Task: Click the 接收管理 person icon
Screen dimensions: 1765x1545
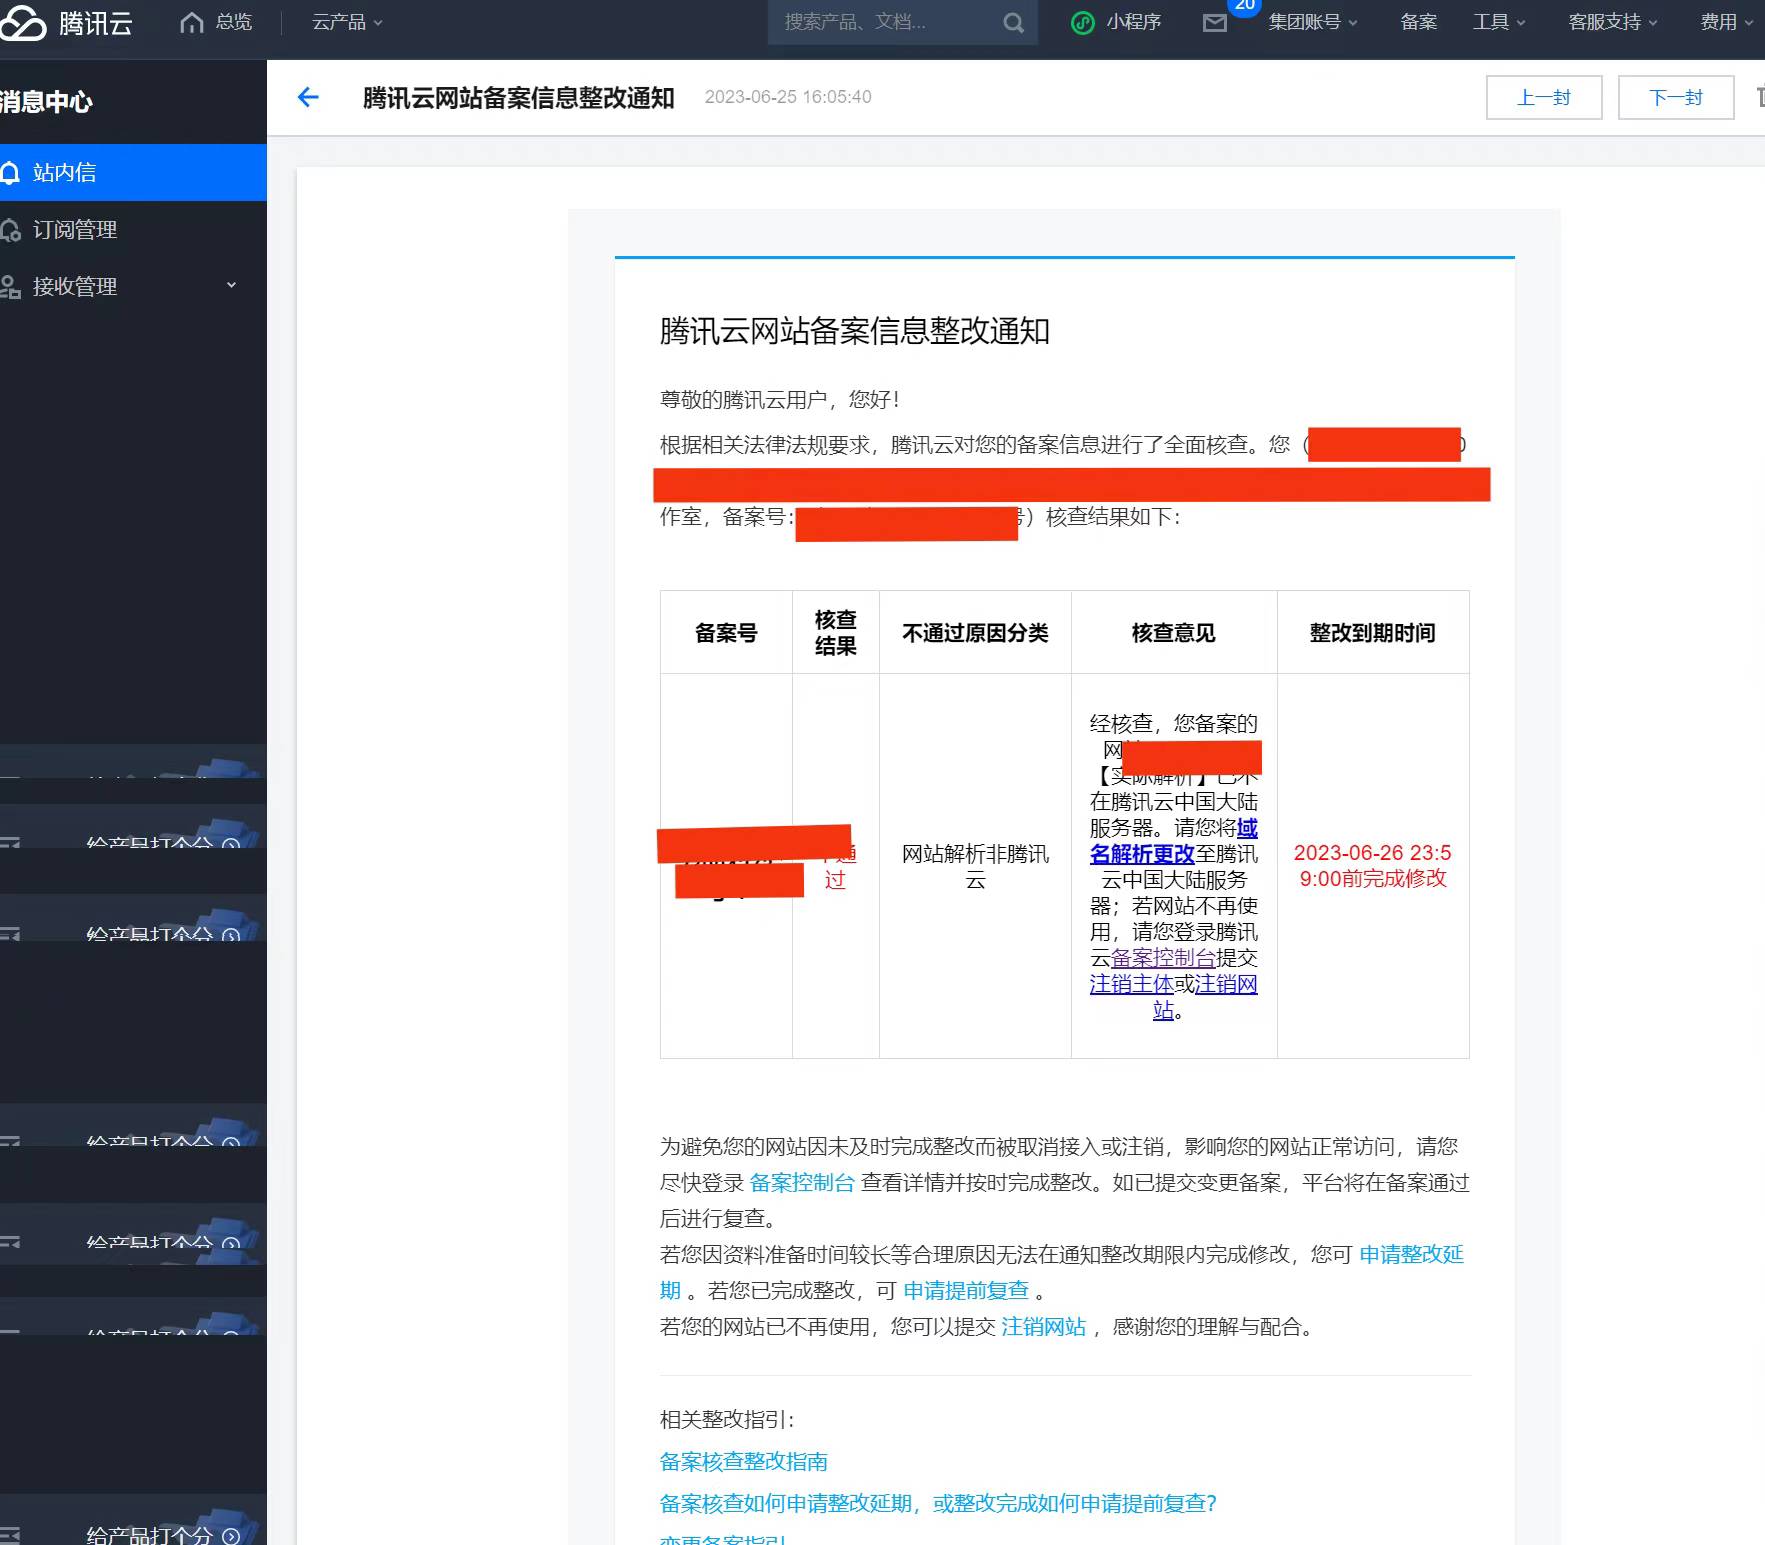Action: pos(10,287)
